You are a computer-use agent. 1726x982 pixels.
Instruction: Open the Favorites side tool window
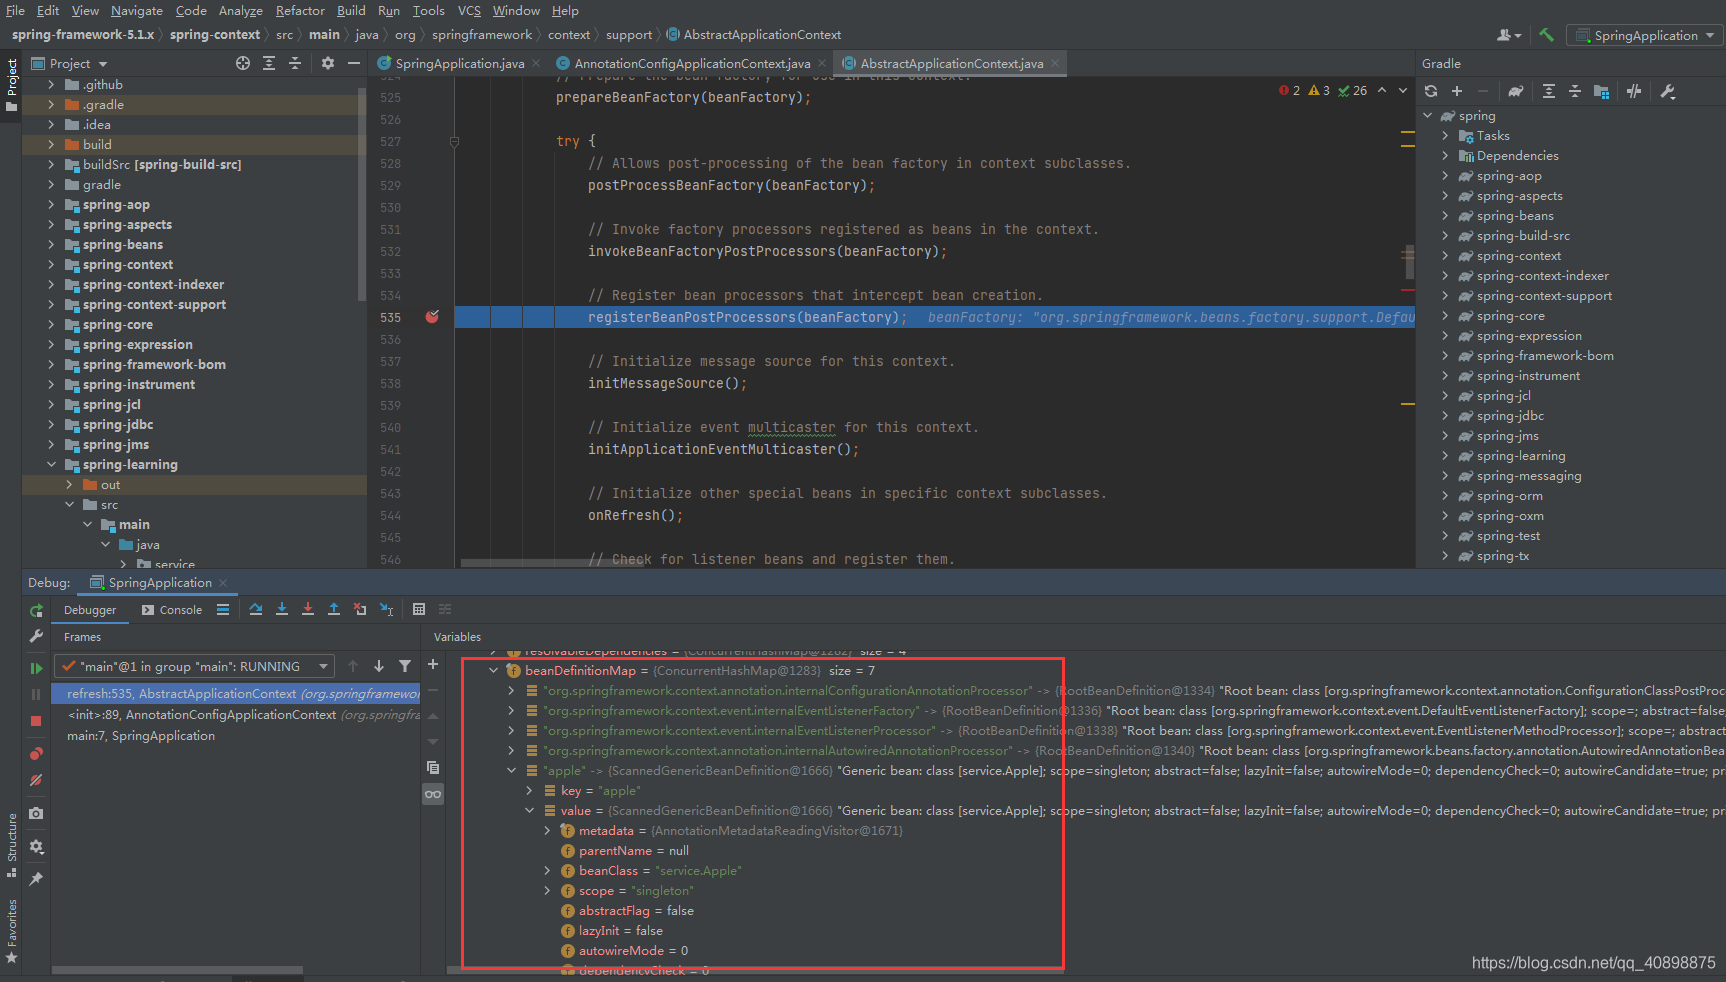[12, 930]
